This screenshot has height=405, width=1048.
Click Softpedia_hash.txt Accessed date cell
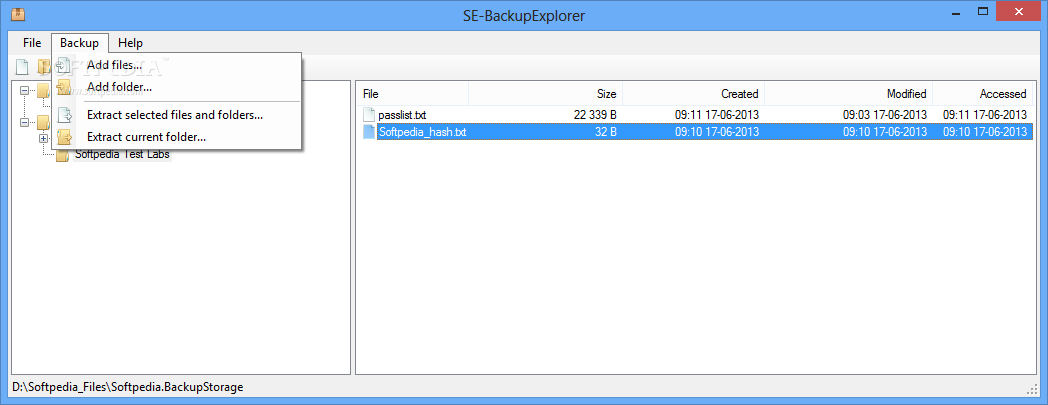(x=985, y=132)
